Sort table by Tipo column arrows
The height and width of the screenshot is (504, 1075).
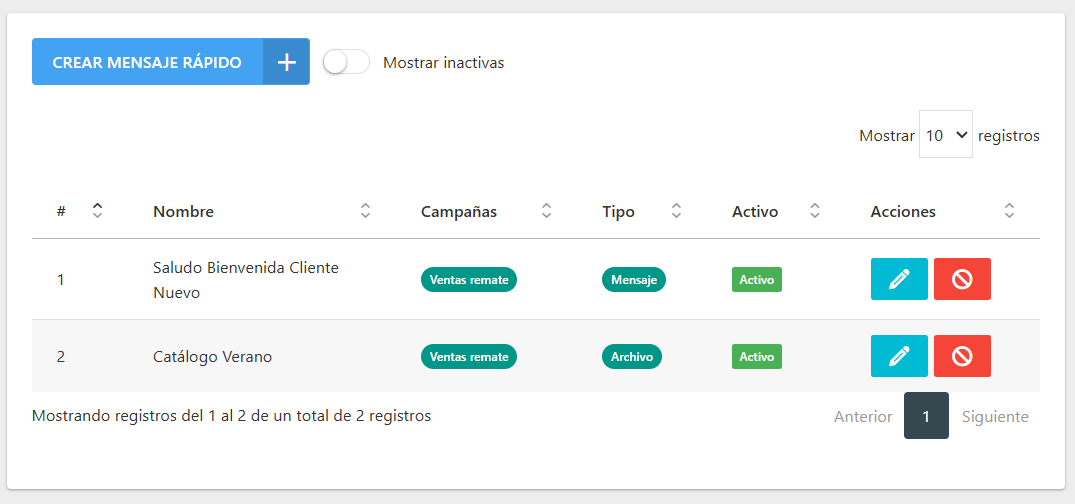tap(676, 211)
